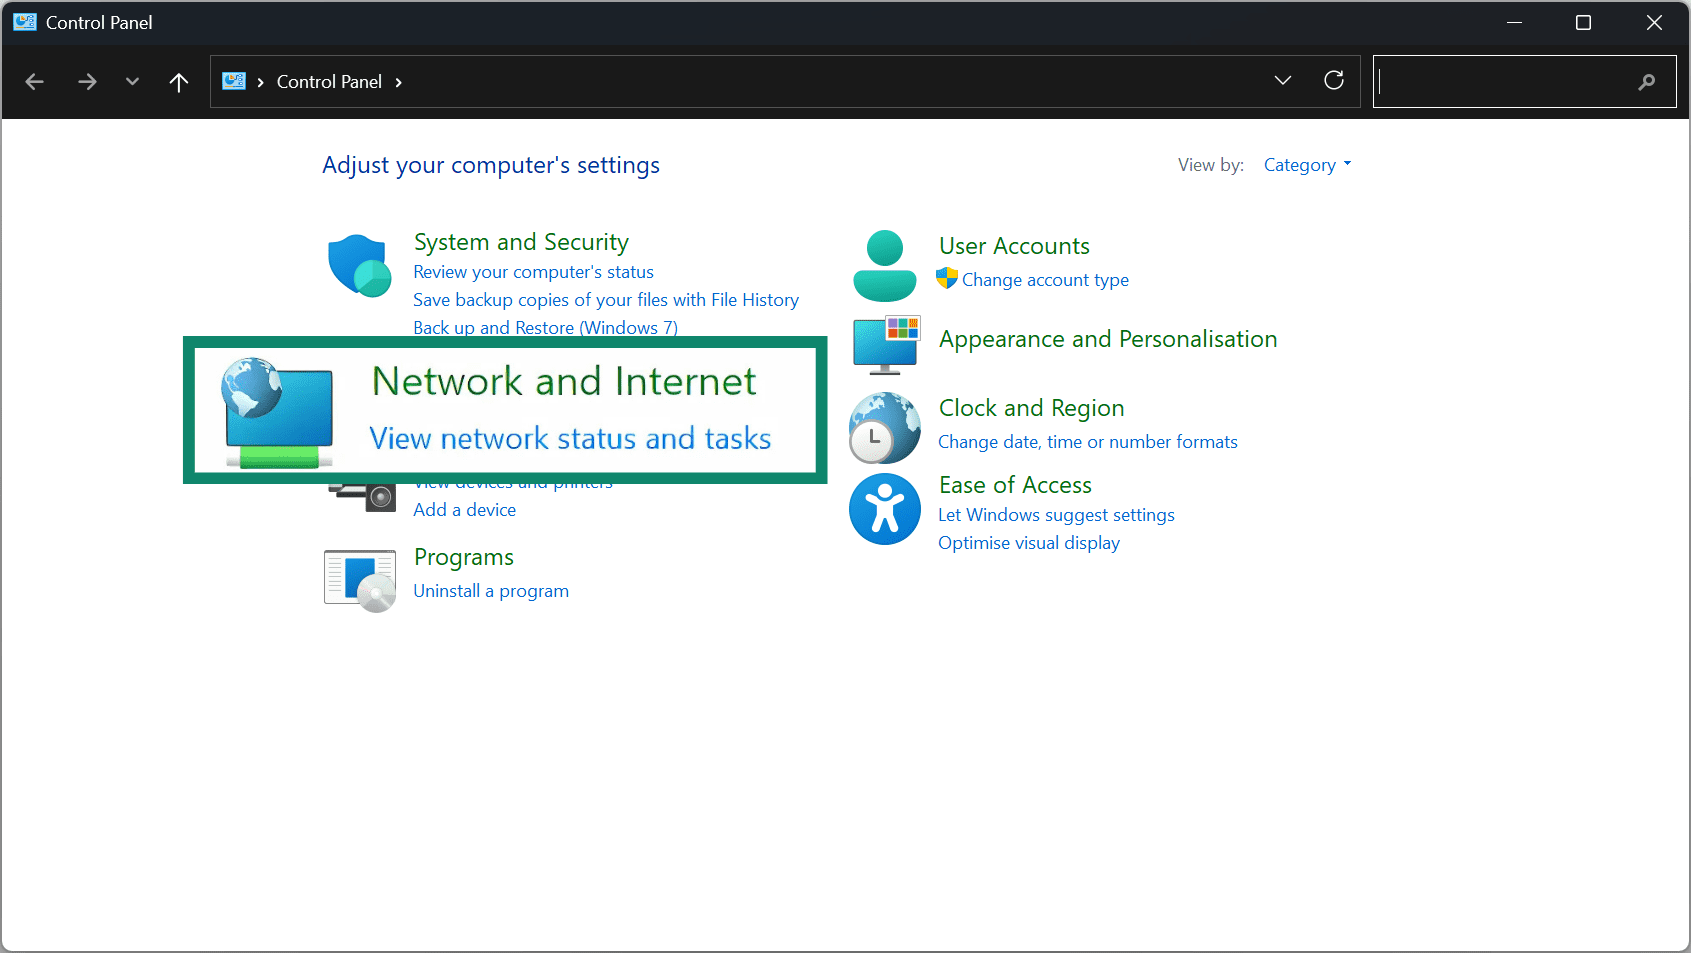Open the View by Category dropdown

(x=1305, y=164)
